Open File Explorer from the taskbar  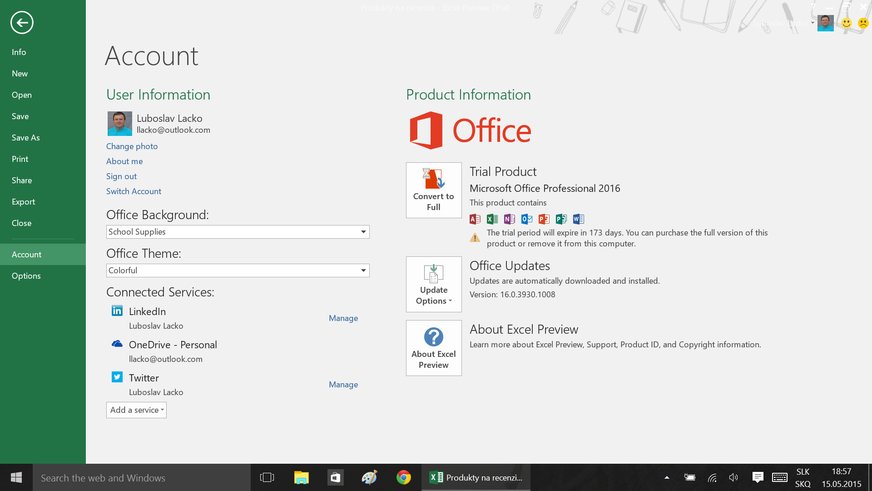(301, 478)
